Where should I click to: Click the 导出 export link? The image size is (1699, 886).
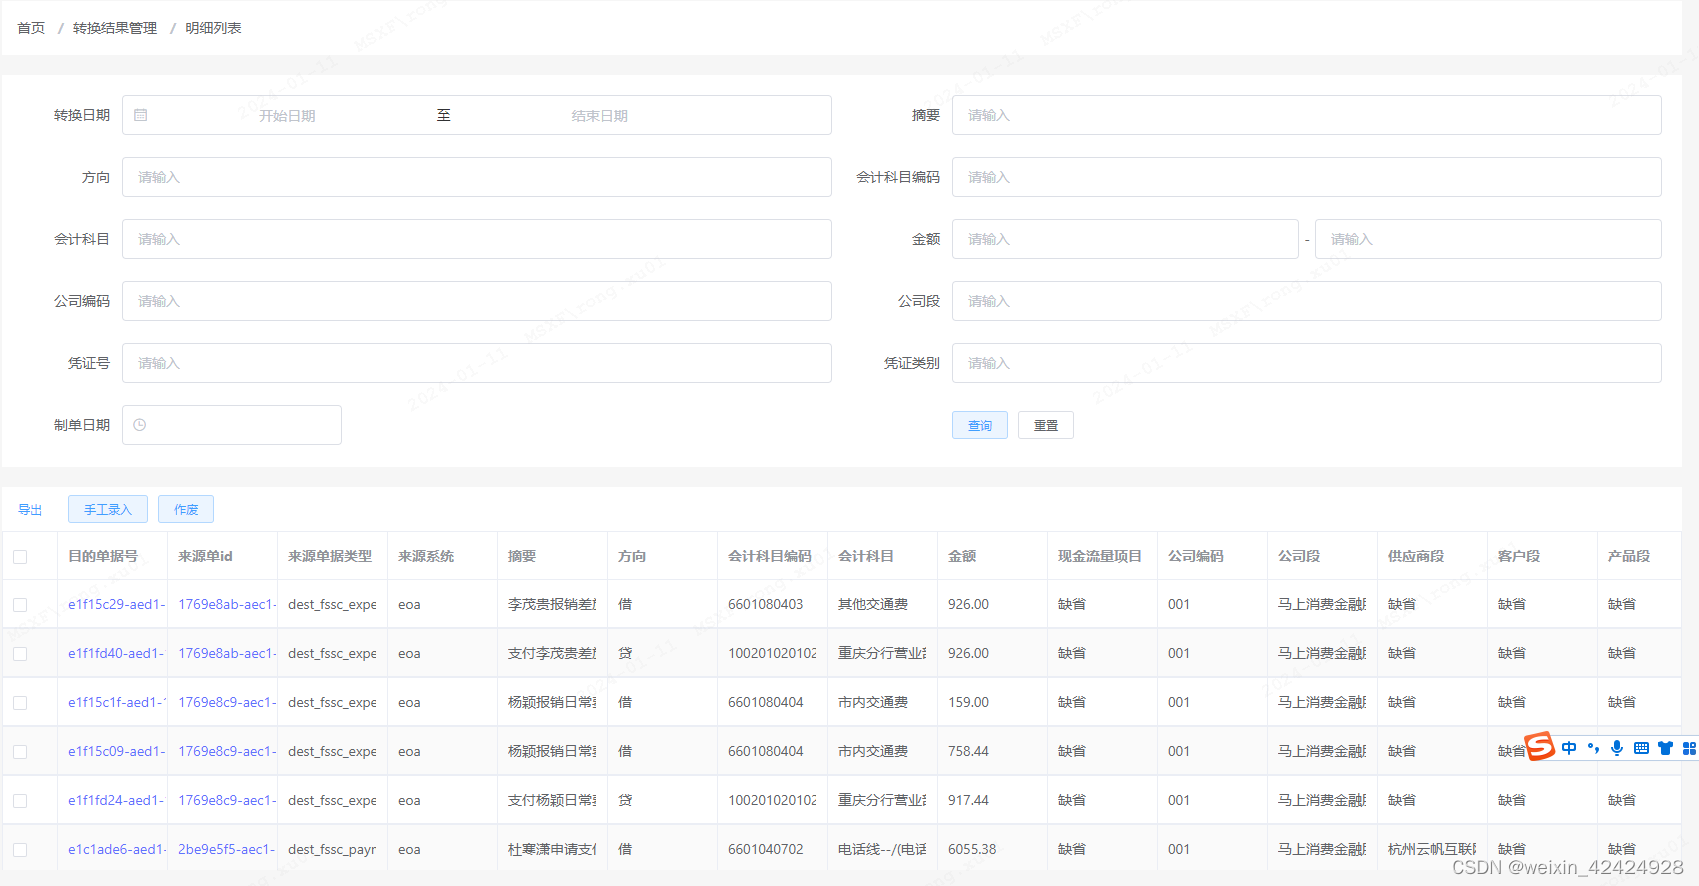(x=30, y=510)
